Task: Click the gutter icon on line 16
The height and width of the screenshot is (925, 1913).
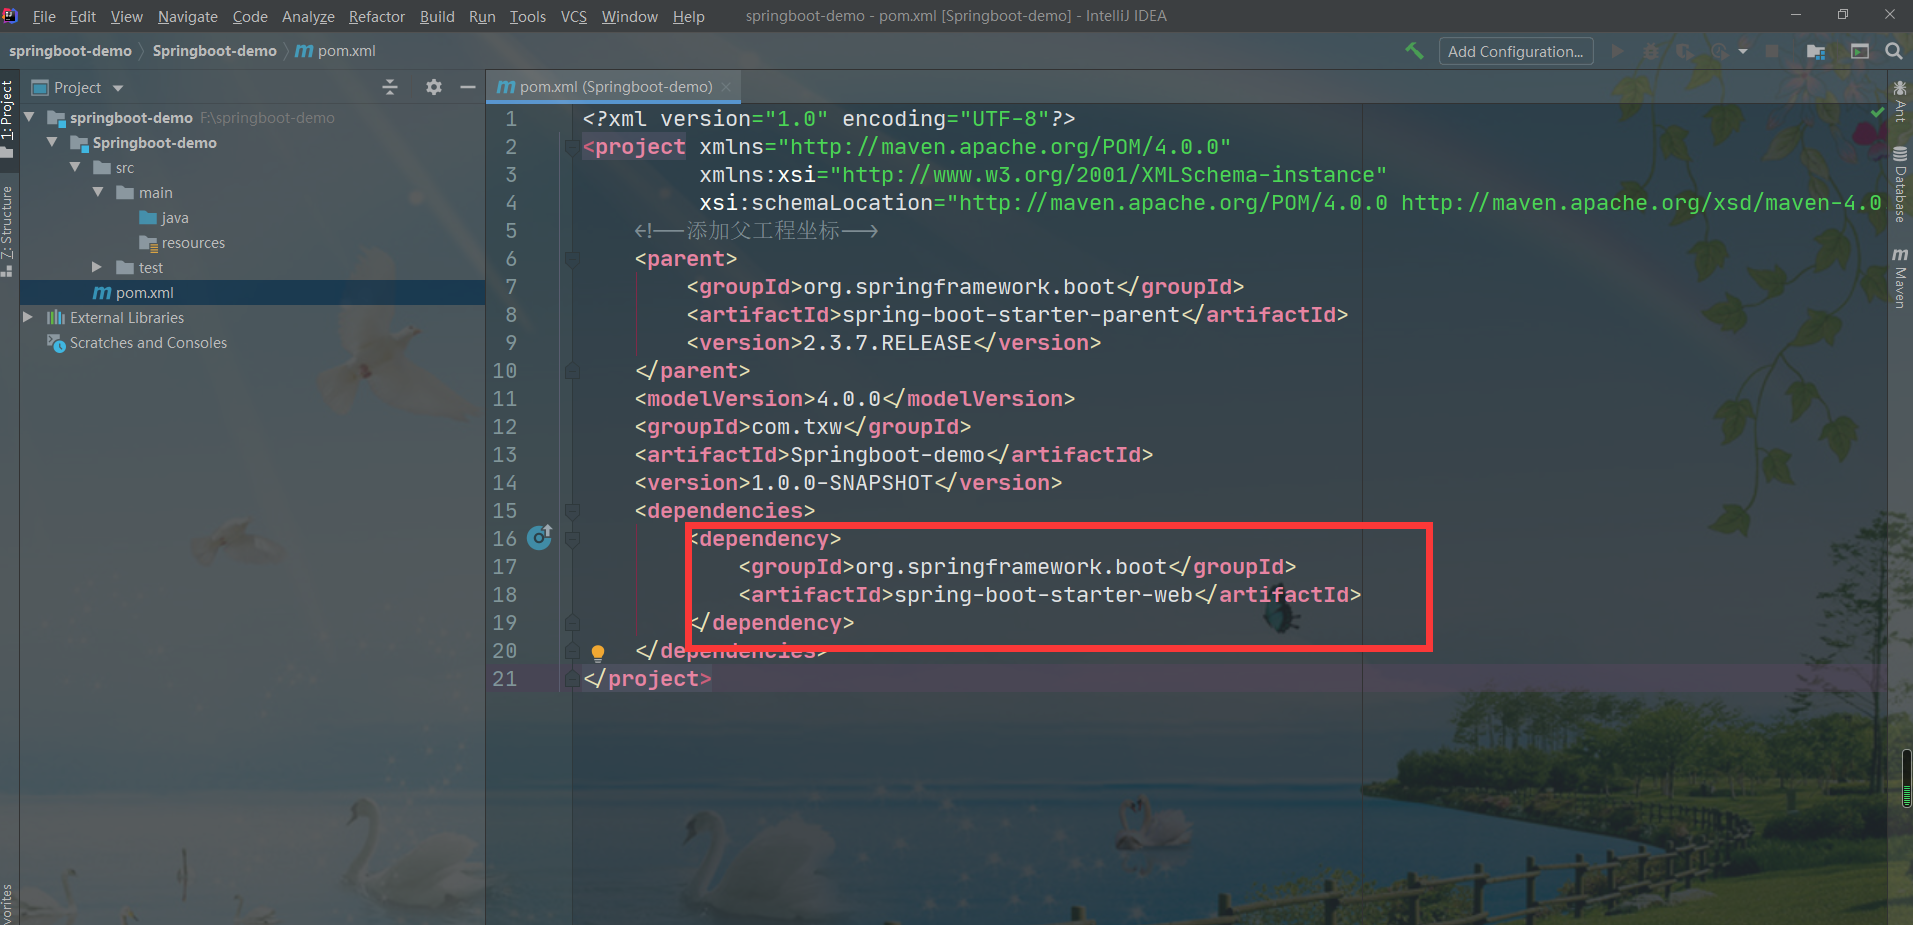Action: click(x=539, y=537)
